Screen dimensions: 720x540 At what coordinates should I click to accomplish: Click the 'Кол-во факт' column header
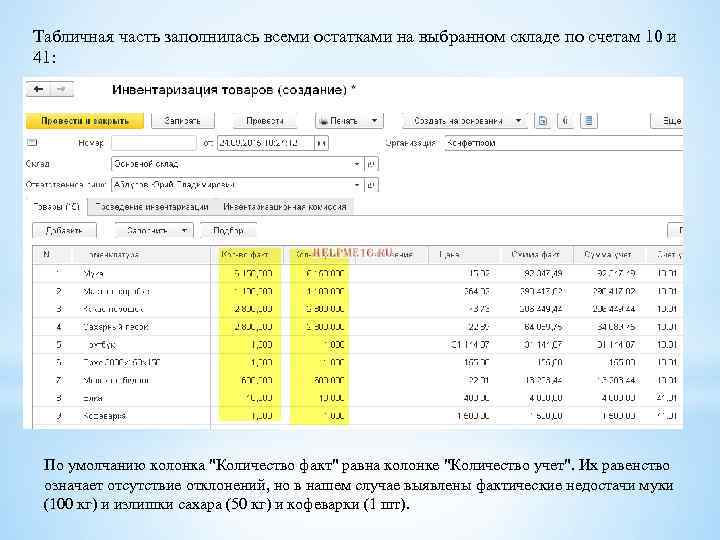point(246,254)
